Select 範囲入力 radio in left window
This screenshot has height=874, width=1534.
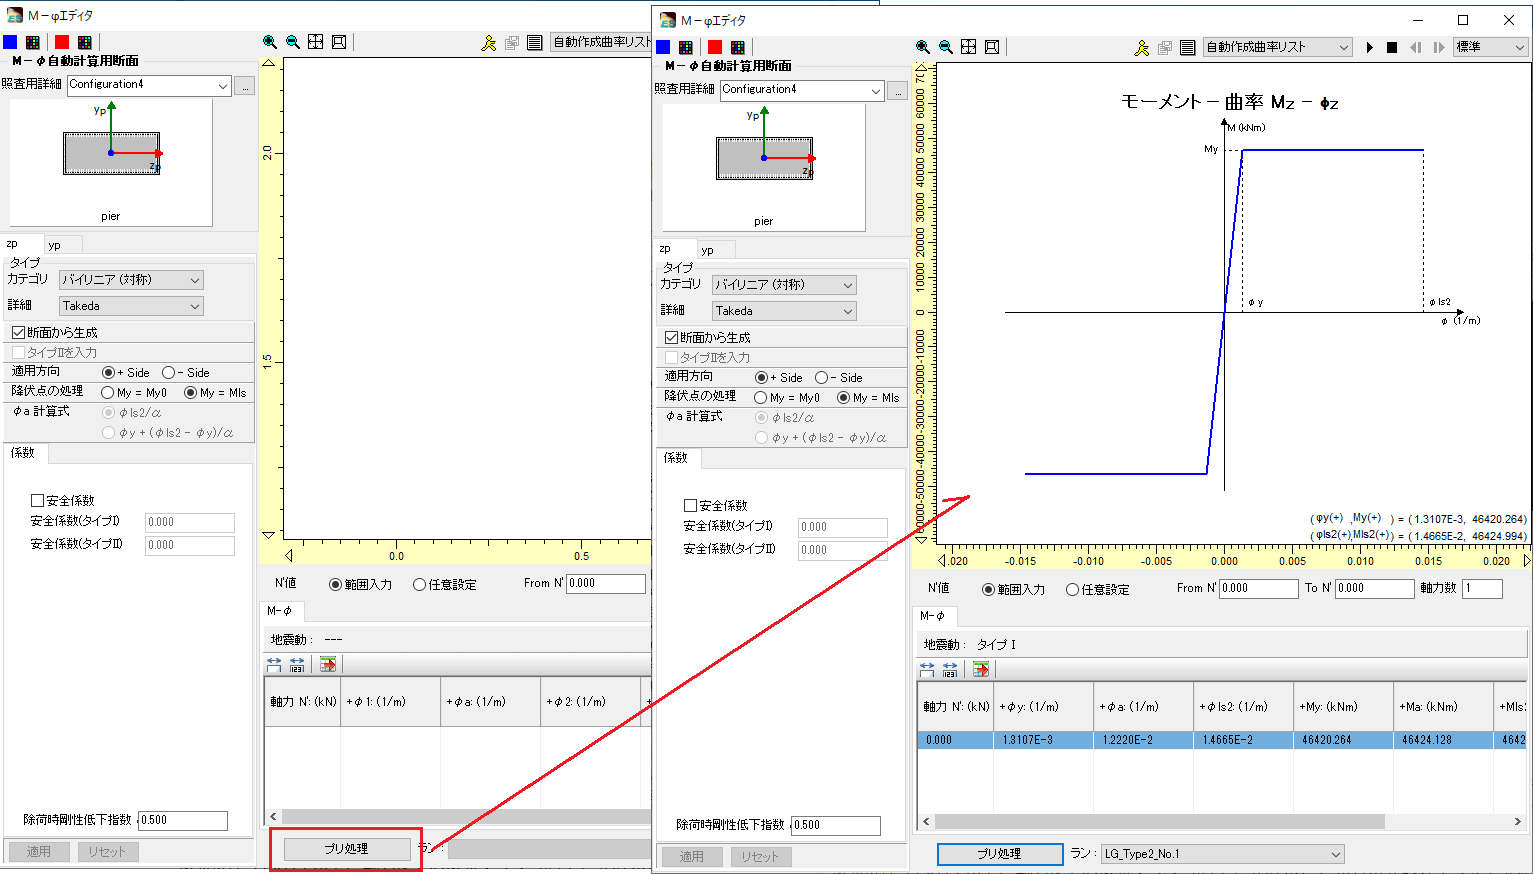(x=335, y=584)
